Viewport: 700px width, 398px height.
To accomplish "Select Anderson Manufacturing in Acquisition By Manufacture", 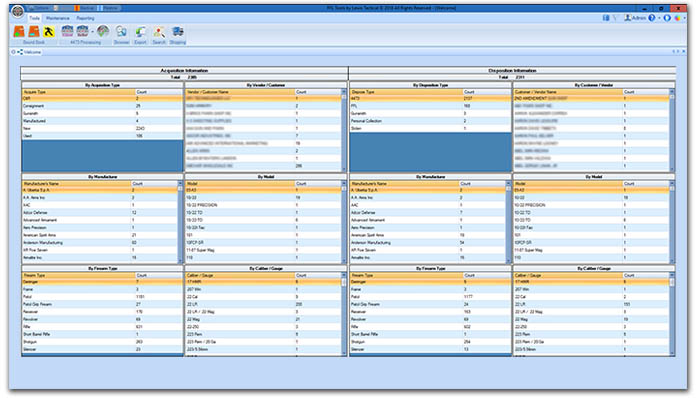I will (x=100, y=243).
